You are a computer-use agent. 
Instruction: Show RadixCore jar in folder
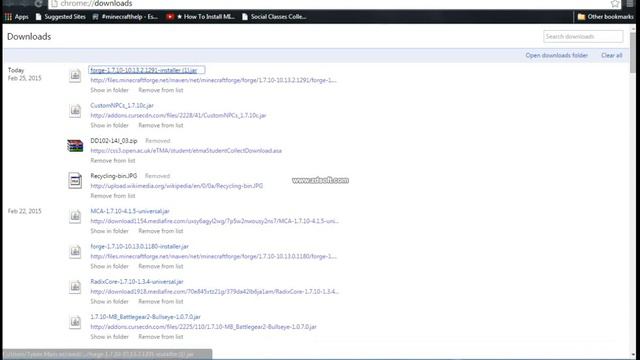click(109, 301)
